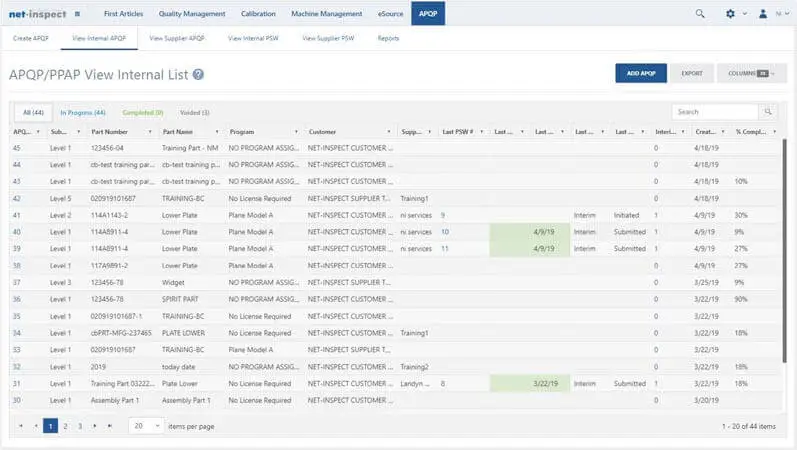Open Program column filter dropdown
The width and height of the screenshot is (797, 450).
[296, 132]
